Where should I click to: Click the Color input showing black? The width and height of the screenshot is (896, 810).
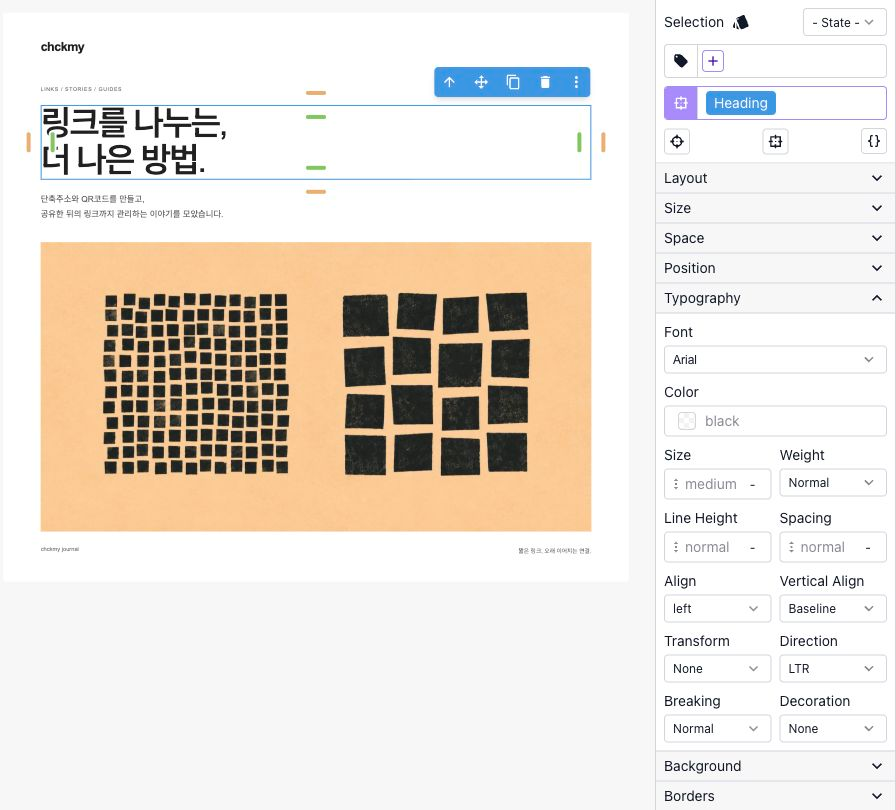pyautogui.click(x=775, y=421)
